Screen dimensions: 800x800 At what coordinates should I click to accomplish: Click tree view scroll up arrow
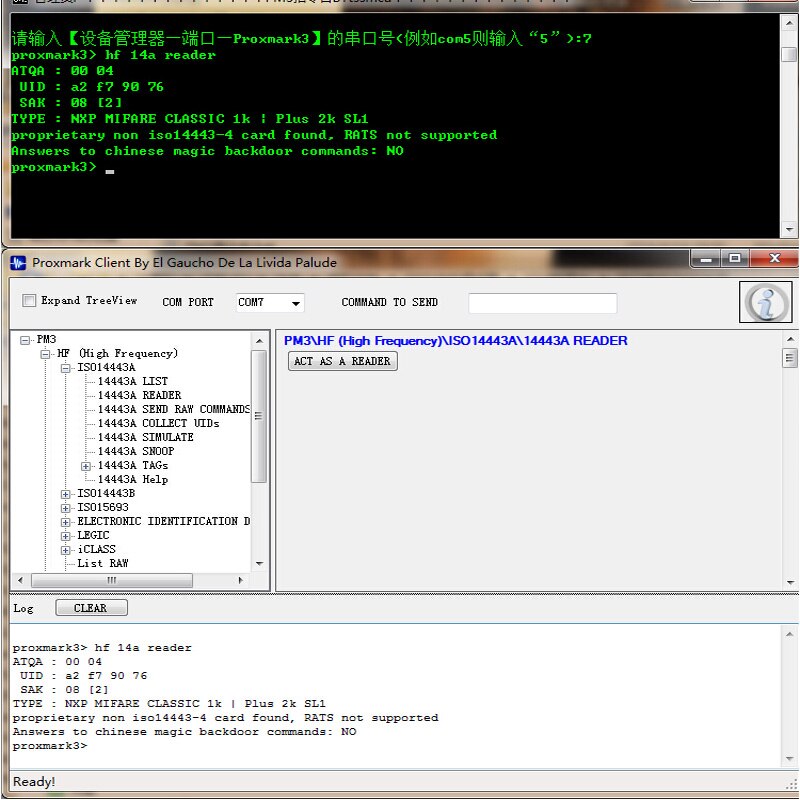pyautogui.click(x=259, y=341)
